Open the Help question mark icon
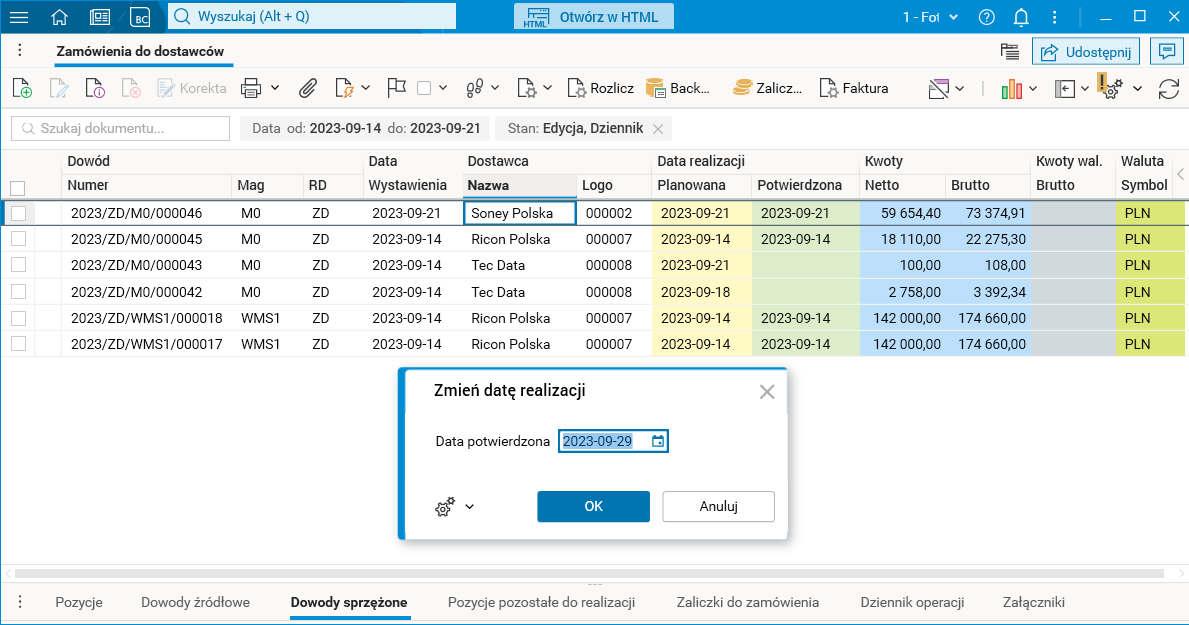Image resolution: width=1189 pixels, height=625 pixels. point(987,17)
